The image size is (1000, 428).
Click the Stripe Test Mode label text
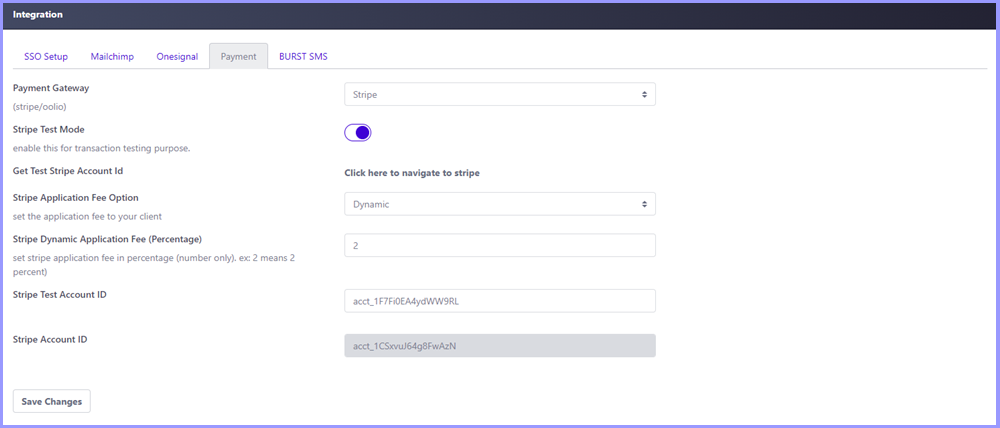point(48,130)
